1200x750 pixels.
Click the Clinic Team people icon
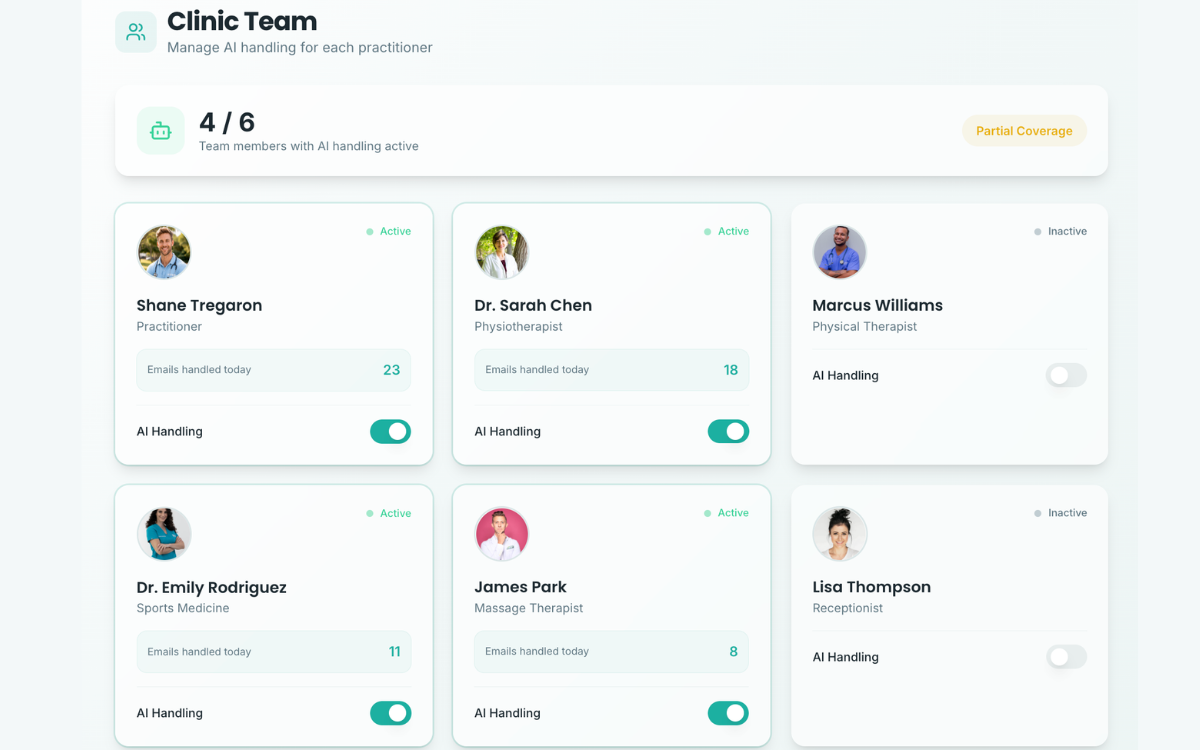[x=136, y=32]
